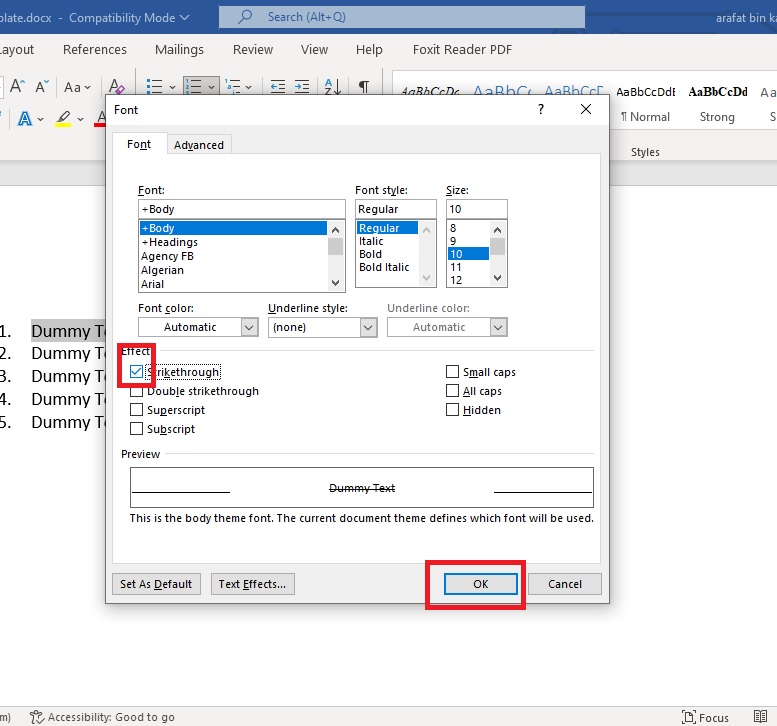
Task: Uncheck the Strikethrough checkbox
Action: pyautogui.click(x=136, y=372)
